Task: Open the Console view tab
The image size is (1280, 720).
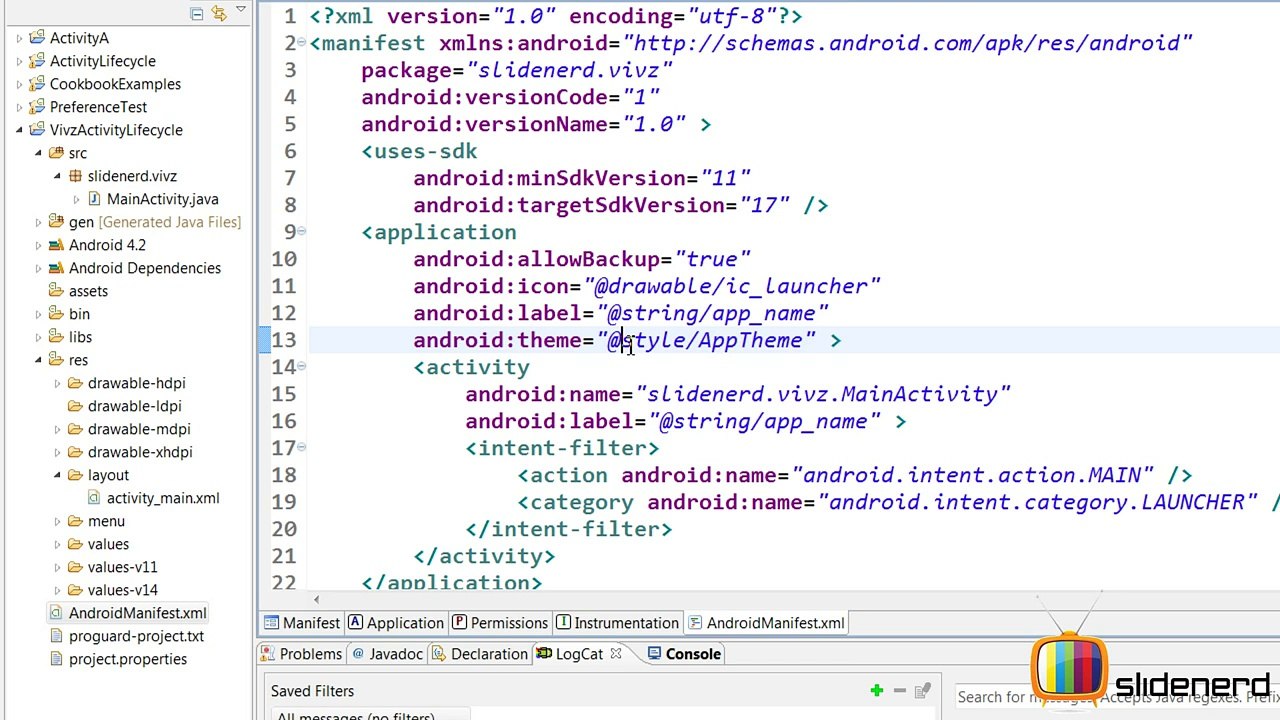Action: coord(684,653)
